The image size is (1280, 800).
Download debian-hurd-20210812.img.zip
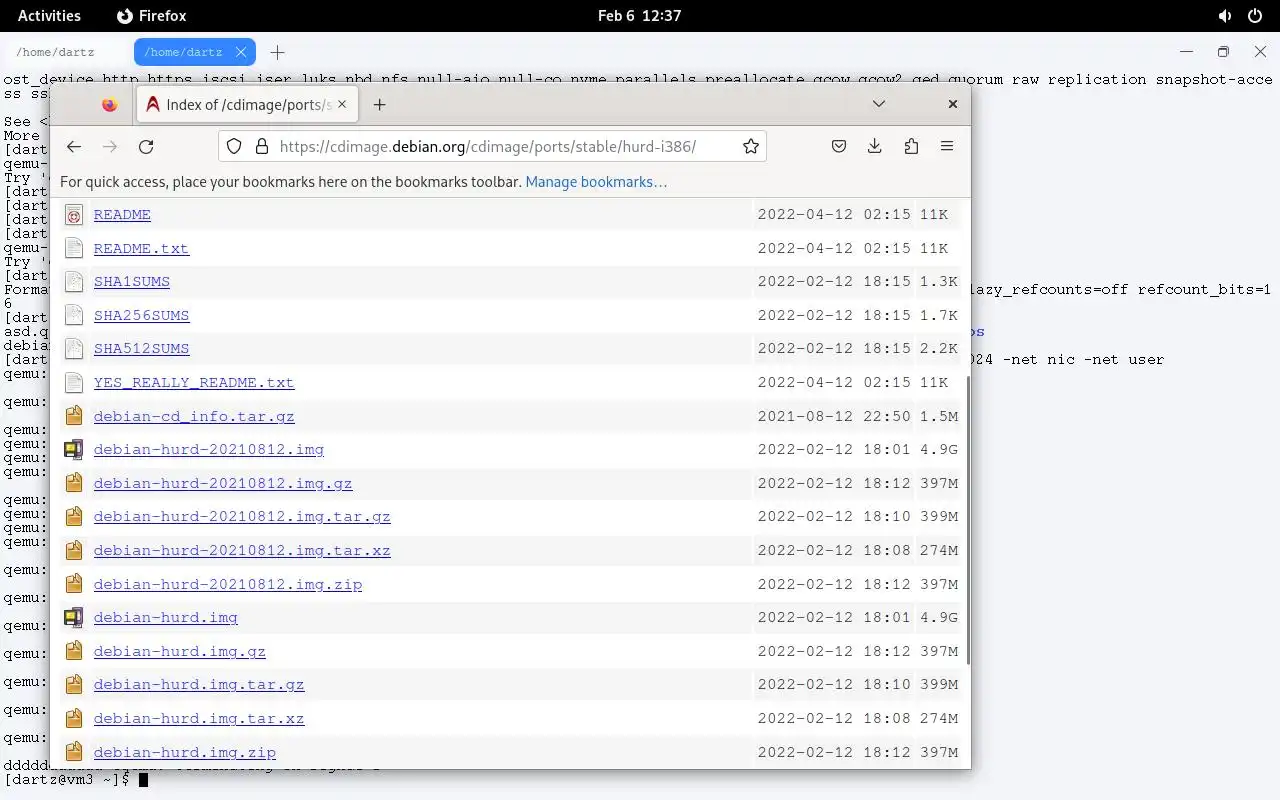click(x=228, y=584)
